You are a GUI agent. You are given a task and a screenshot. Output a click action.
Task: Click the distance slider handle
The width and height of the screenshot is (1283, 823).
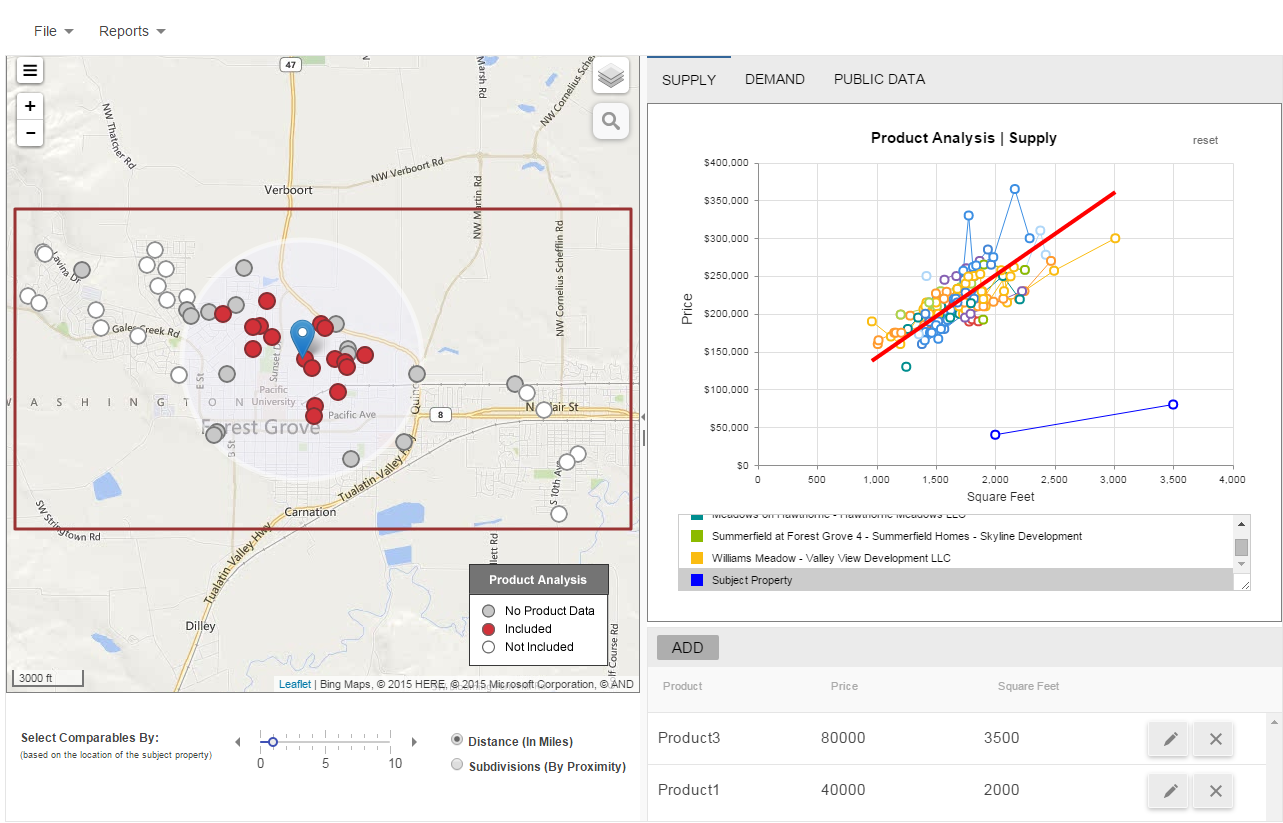[x=273, y=742]
